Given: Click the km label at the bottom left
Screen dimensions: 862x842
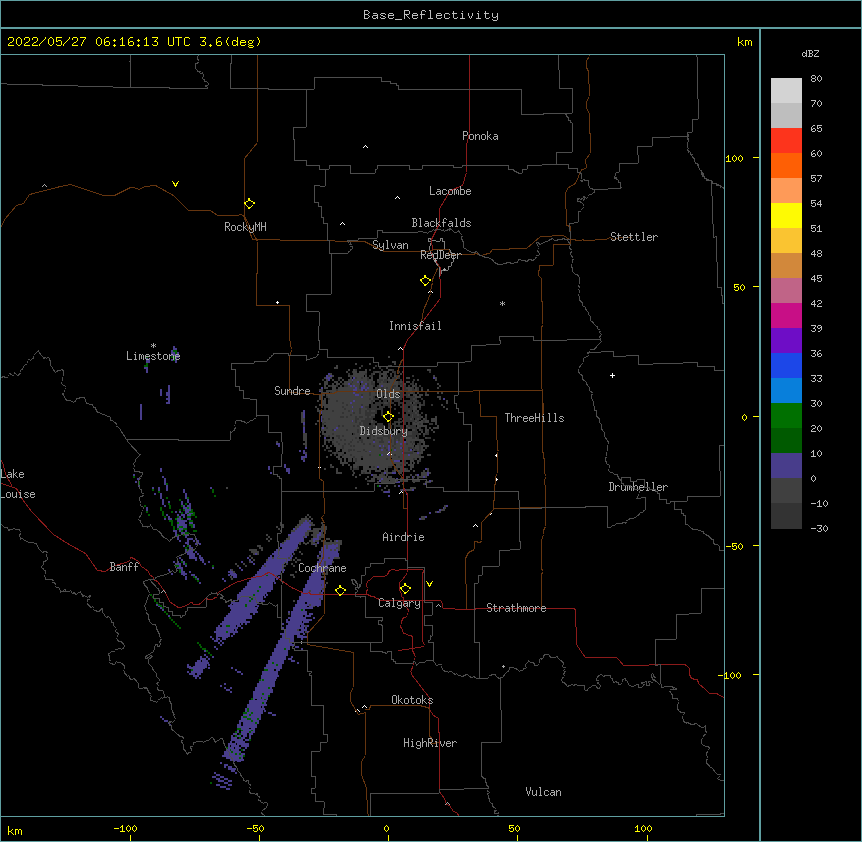Looking at the screenshot, I should (x=15, y=830).
